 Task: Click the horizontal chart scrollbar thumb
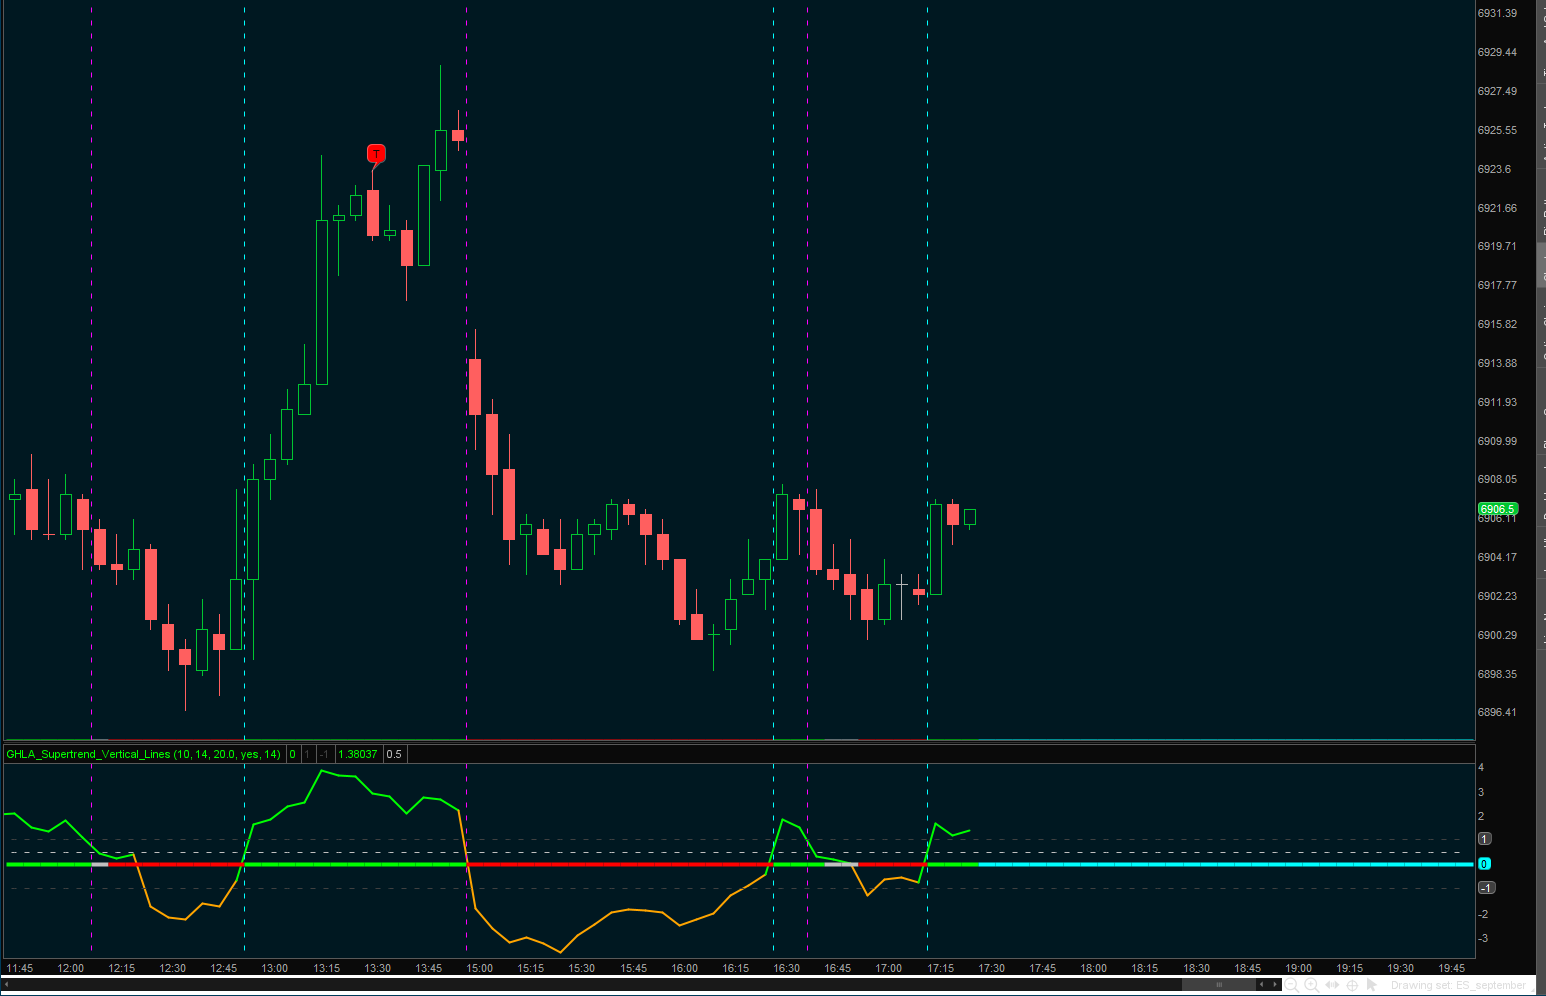[1218, 984]
